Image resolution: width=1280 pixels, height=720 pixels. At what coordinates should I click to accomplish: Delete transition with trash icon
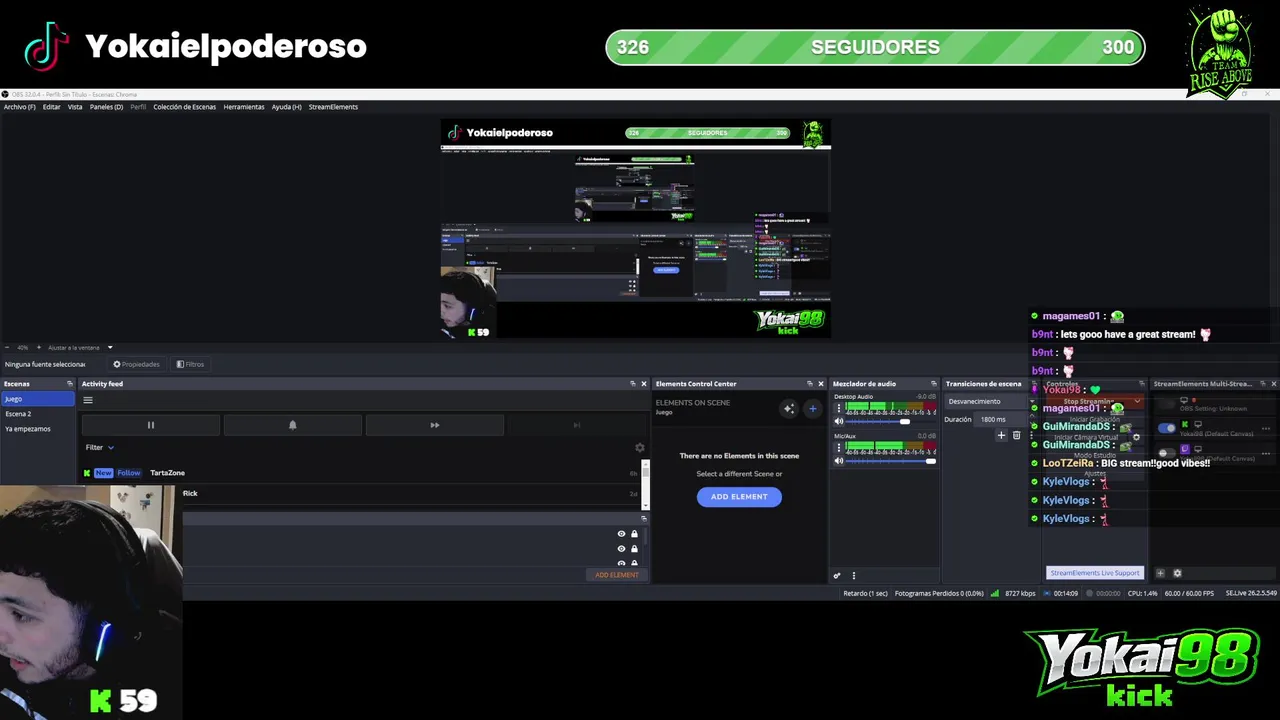tap(1017, 435)
